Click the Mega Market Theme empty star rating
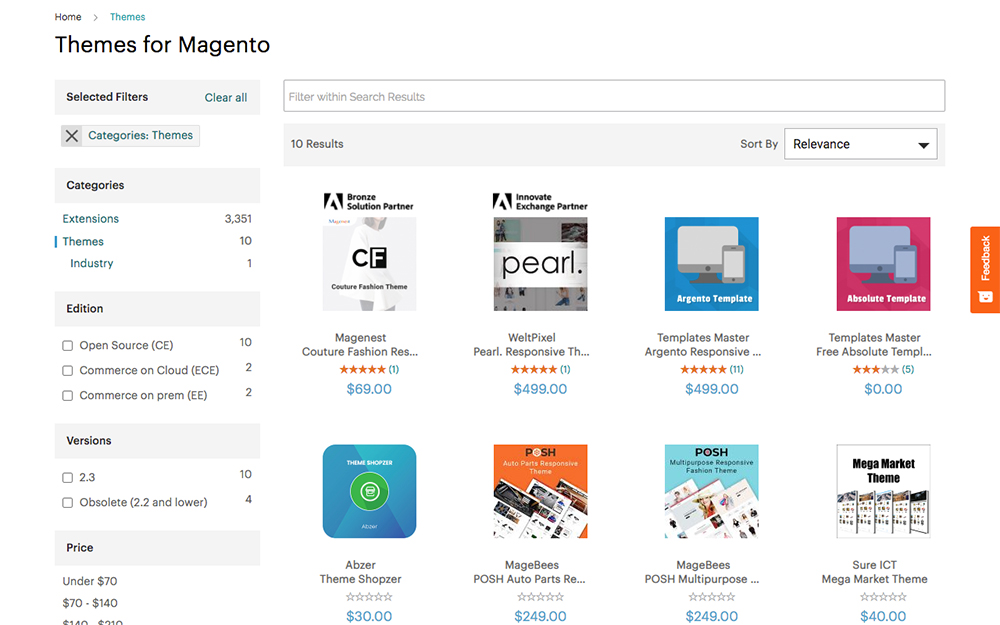The image size is (1000, 625). coord(883,597)
